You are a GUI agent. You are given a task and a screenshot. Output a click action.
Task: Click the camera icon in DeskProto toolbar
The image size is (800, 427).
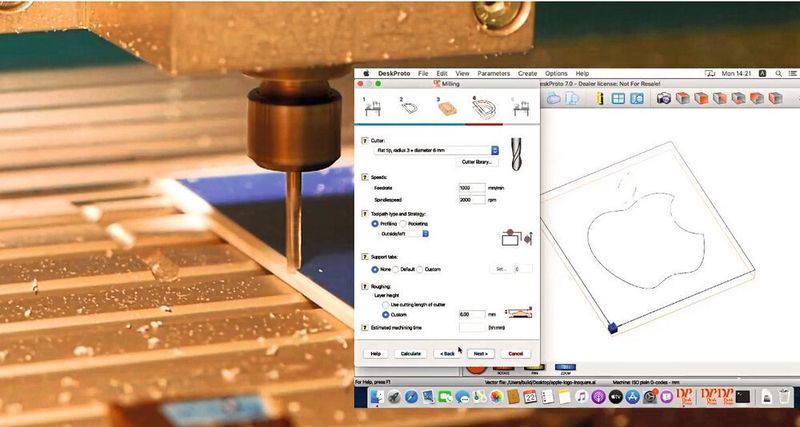coord(664,98)
